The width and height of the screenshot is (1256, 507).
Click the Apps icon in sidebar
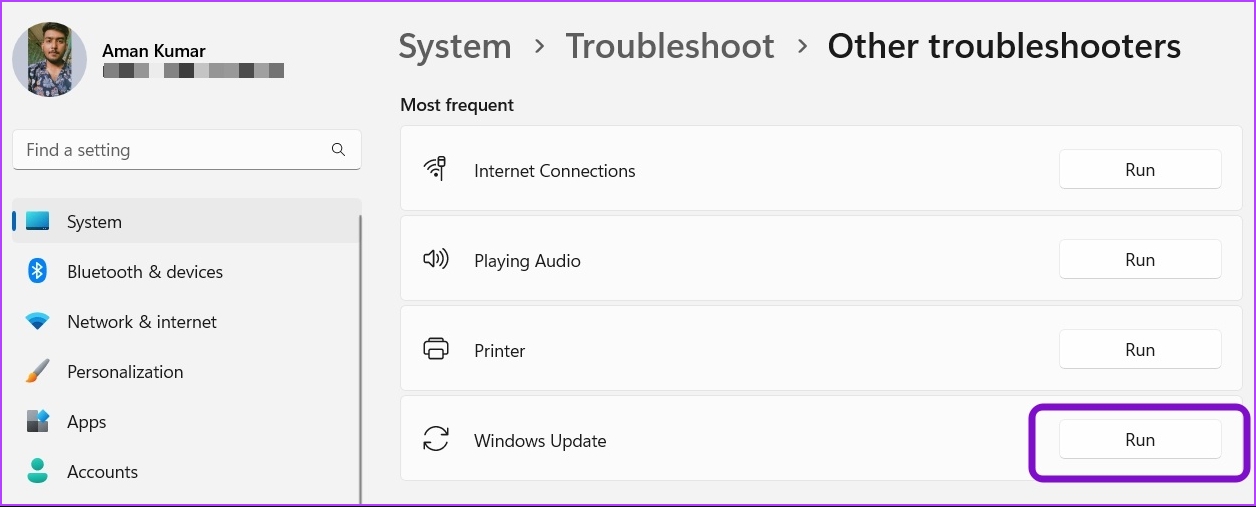pos(38,421)
